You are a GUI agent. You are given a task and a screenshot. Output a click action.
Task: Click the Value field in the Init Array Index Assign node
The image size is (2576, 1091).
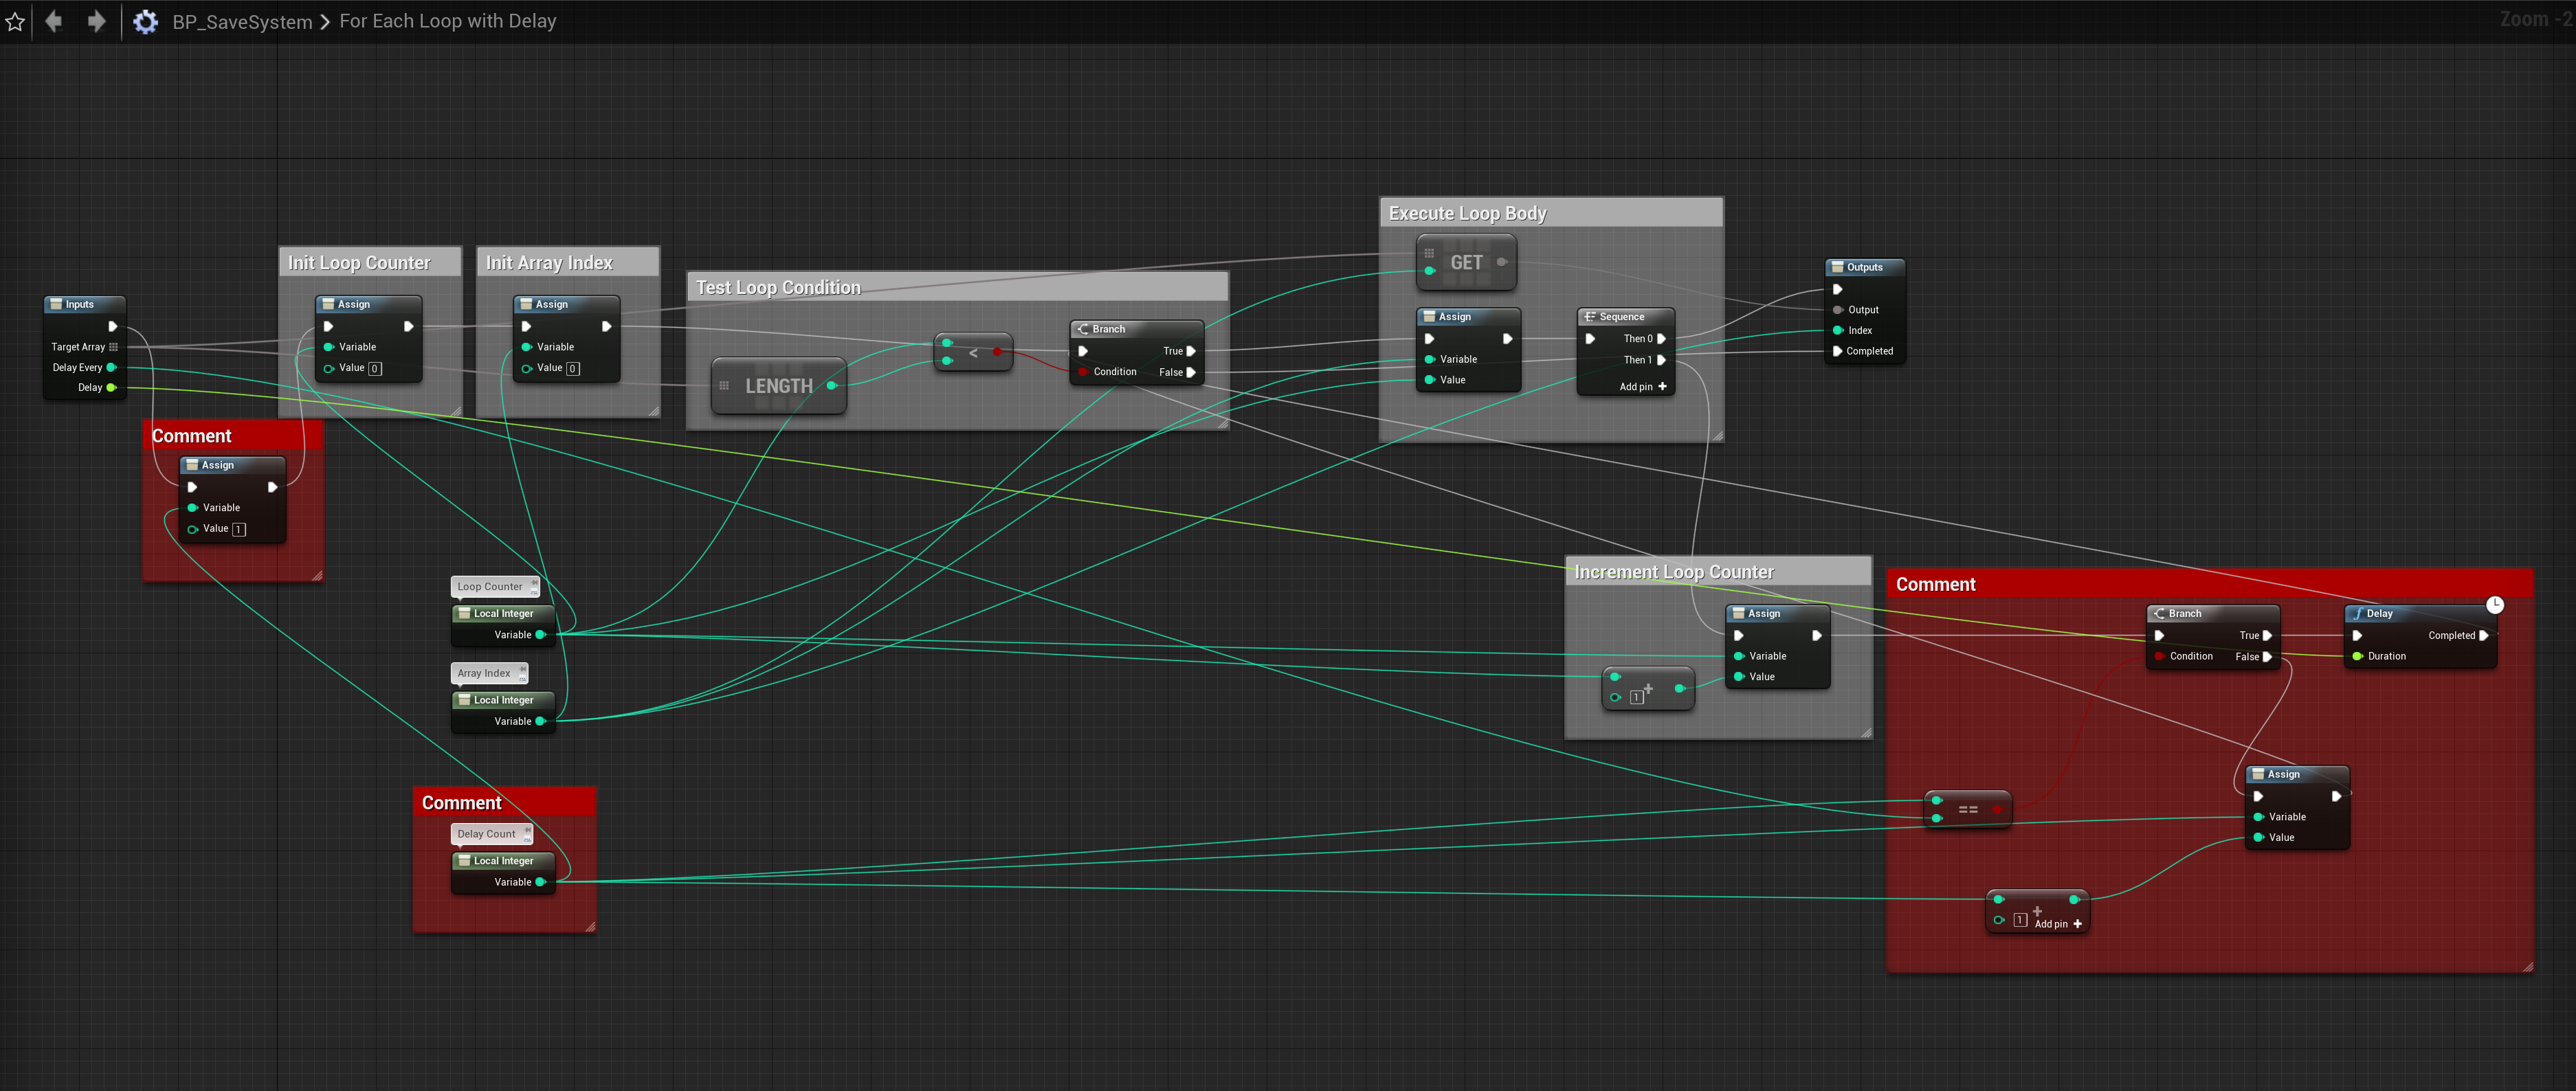(x=573, y=368)
